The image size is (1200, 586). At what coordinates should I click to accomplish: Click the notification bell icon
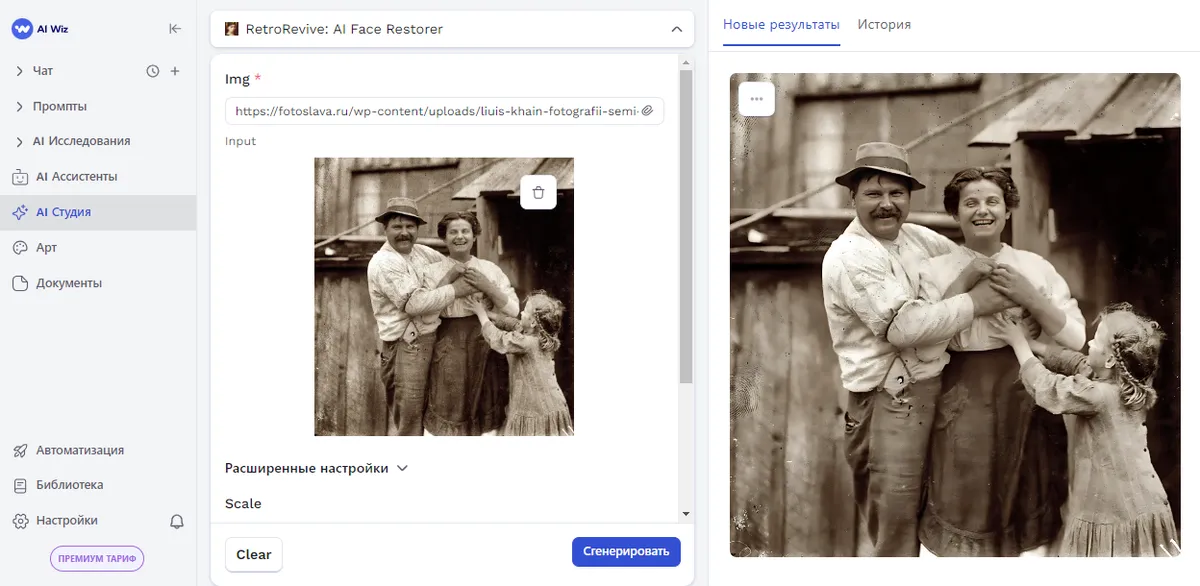click(x=176, y=520)
